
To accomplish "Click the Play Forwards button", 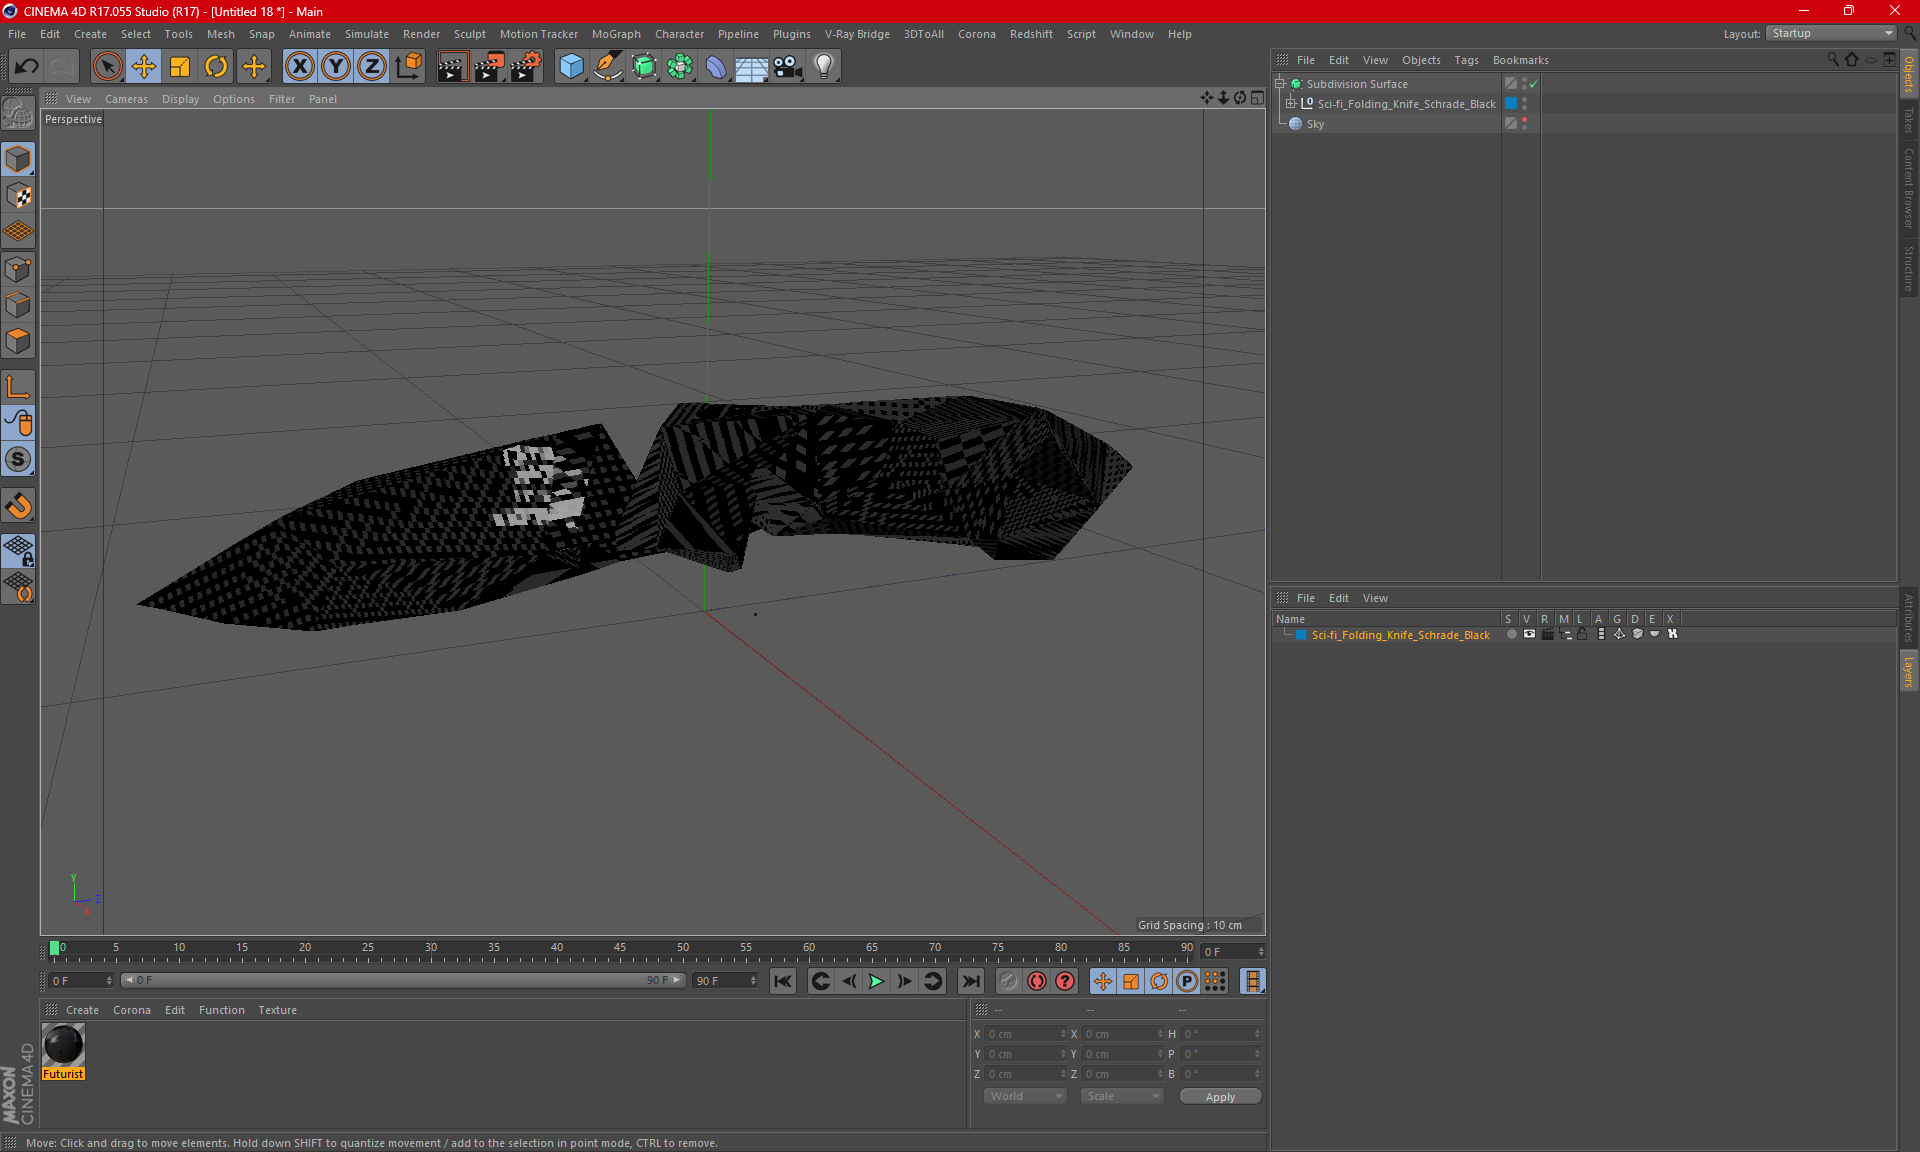I will click(876, 982).
